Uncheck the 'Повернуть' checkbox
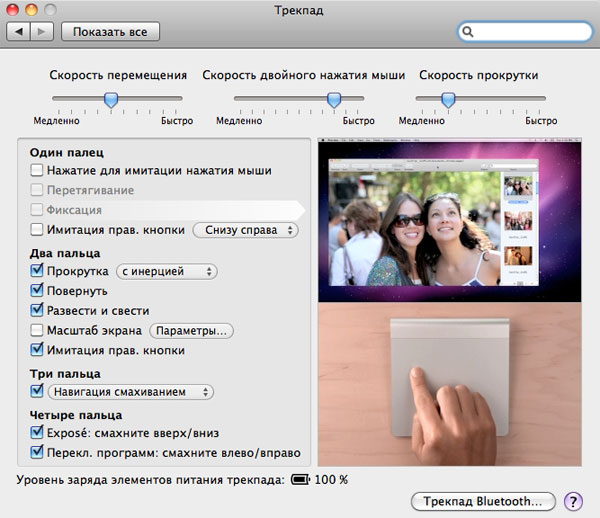This screenshot has width=600, height=518. point(37,290)
